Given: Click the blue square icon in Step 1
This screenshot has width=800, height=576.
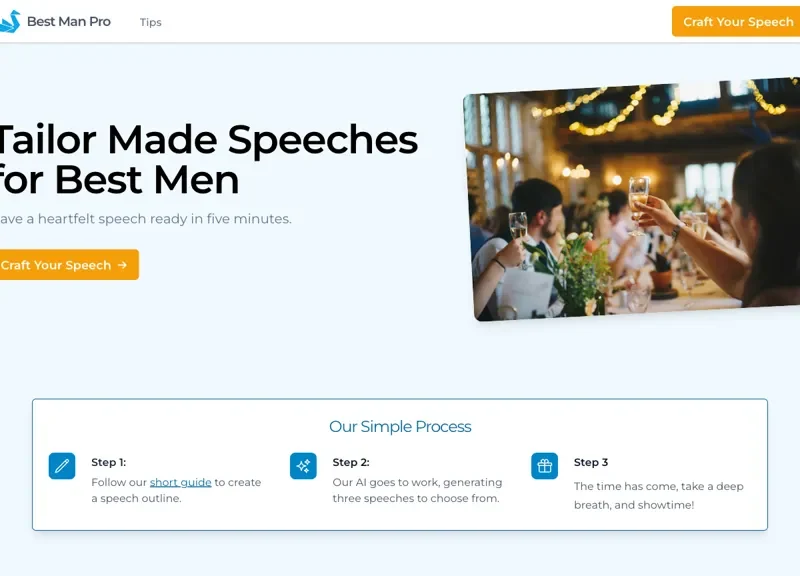Looking at the screenshot, I should 62,466.
